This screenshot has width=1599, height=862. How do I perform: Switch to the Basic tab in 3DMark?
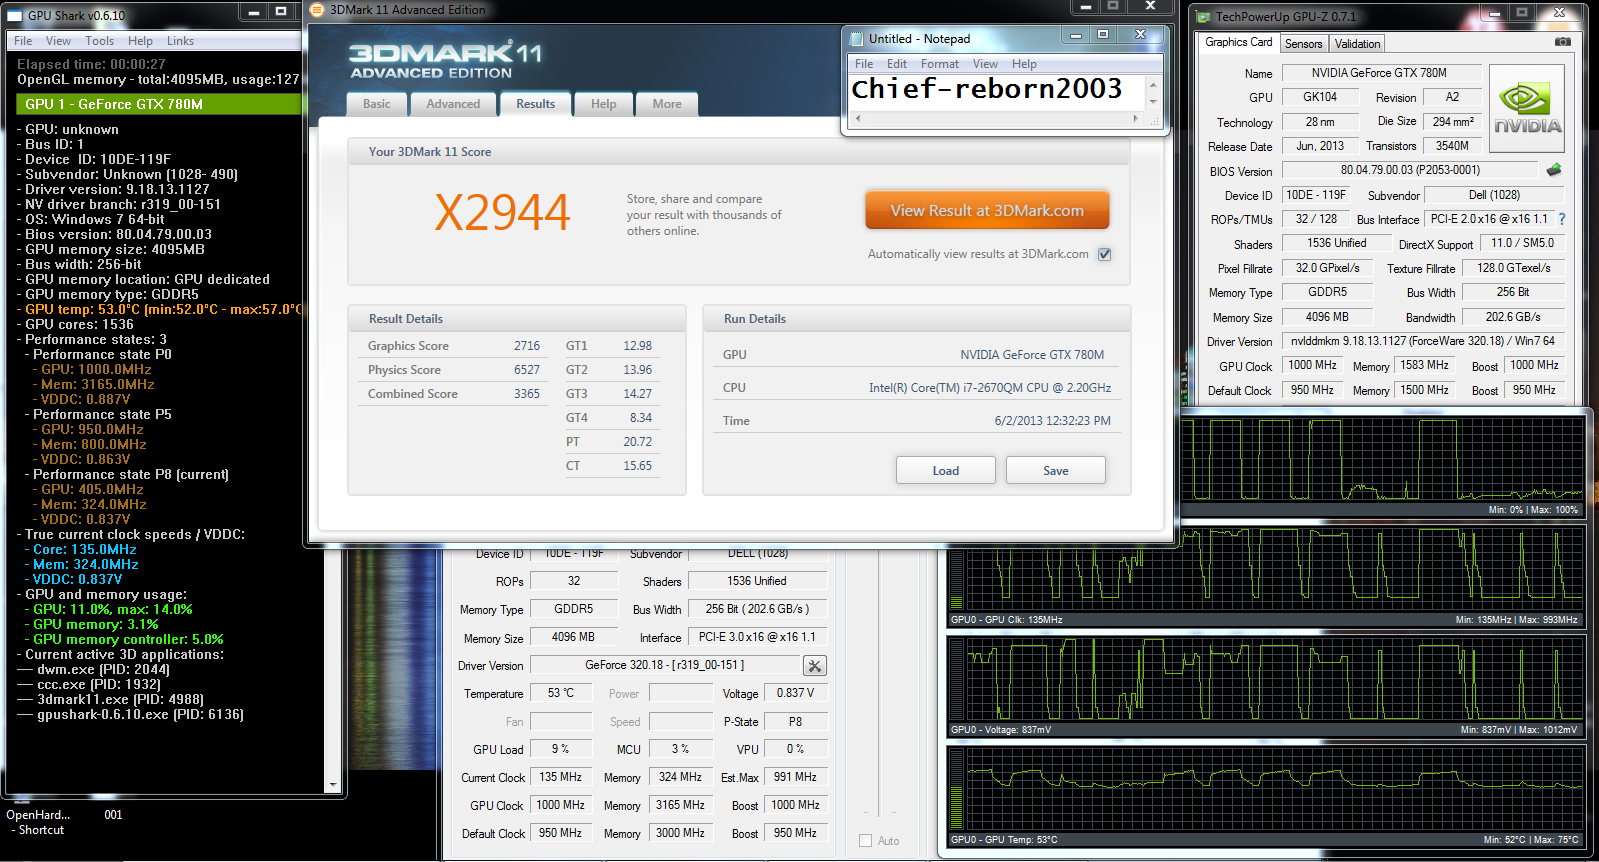tap(377, 104)
